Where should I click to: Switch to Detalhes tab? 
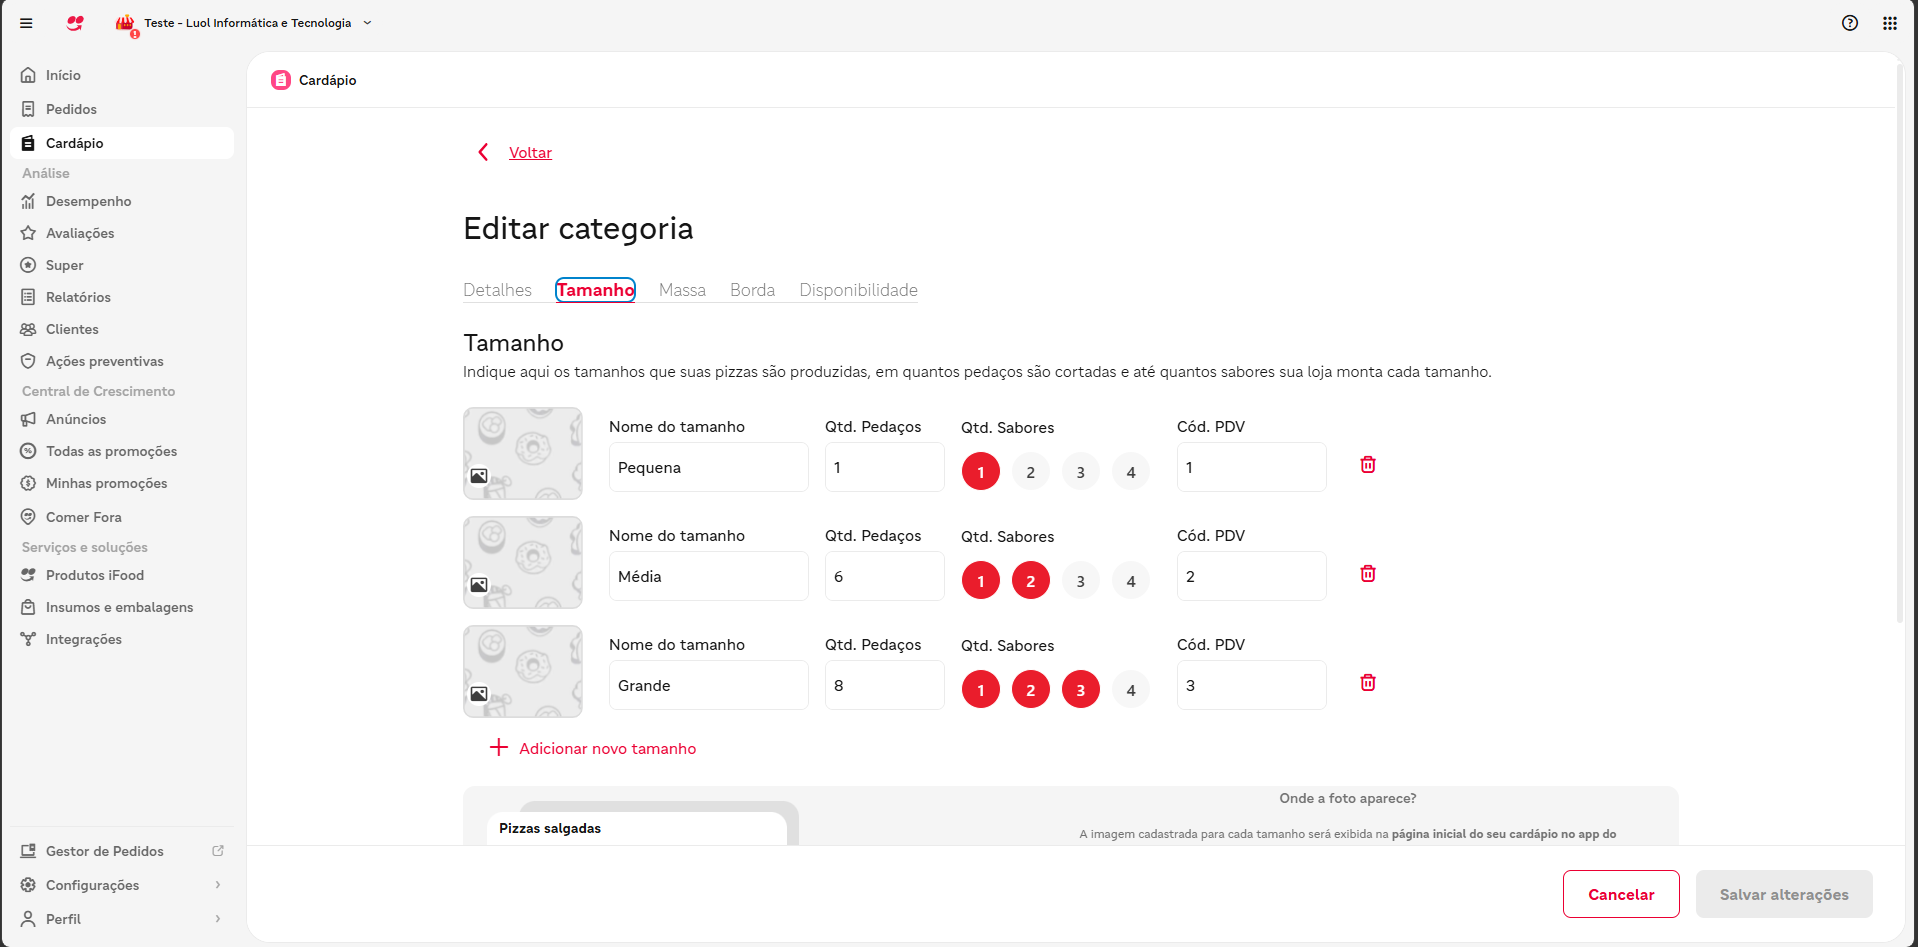(x=497, y=290)
